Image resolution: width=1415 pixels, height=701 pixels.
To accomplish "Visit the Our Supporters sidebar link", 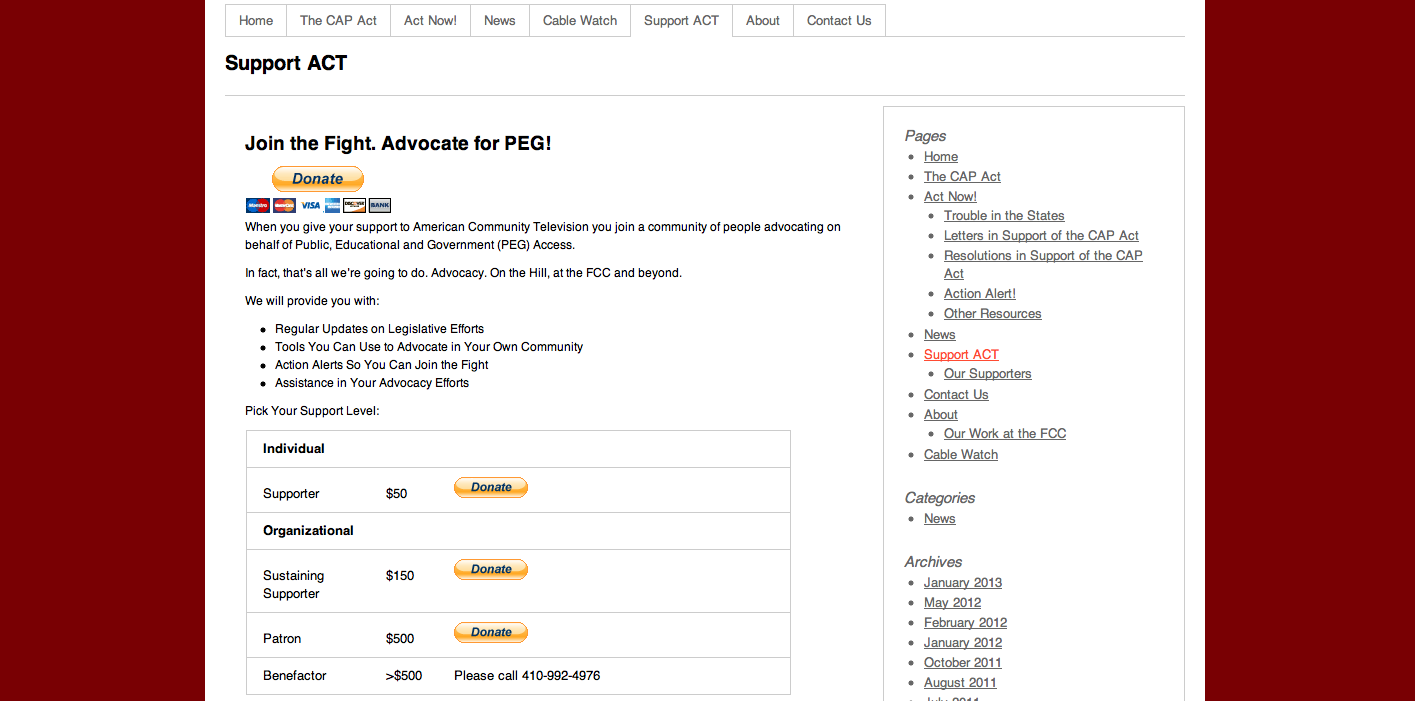I will 987,374.
